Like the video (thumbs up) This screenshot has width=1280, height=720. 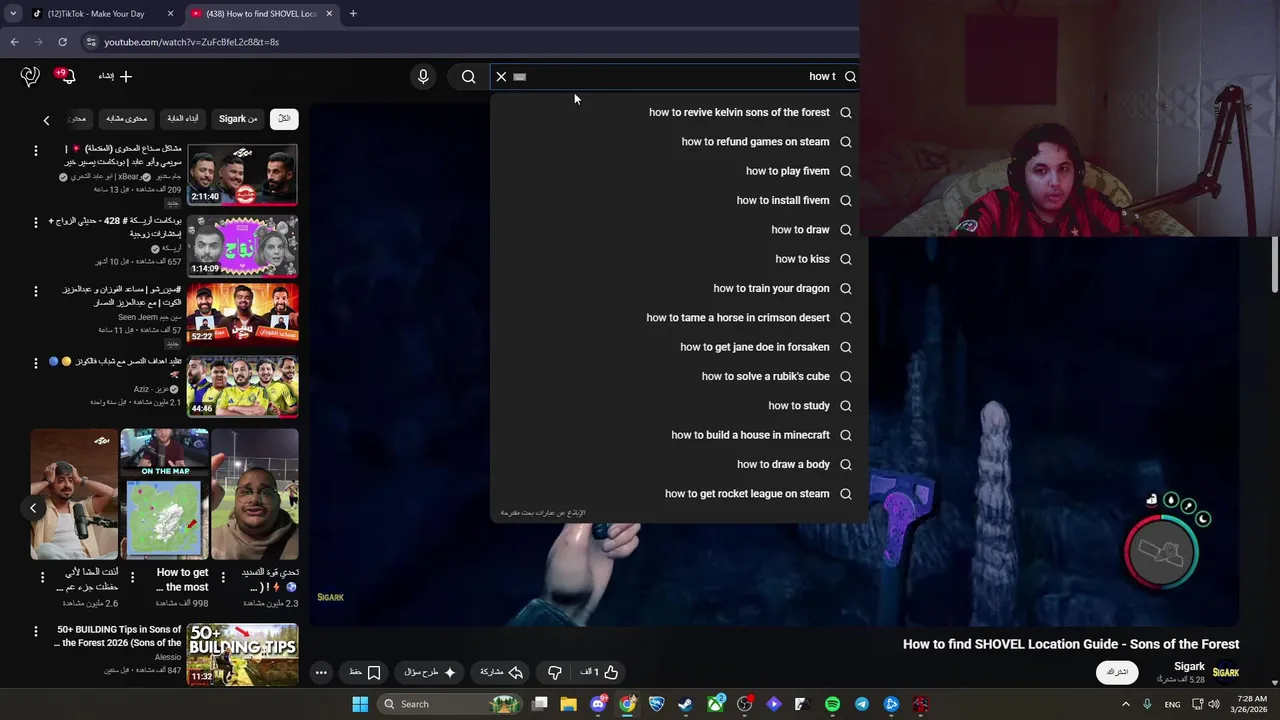tap(601, 672)
